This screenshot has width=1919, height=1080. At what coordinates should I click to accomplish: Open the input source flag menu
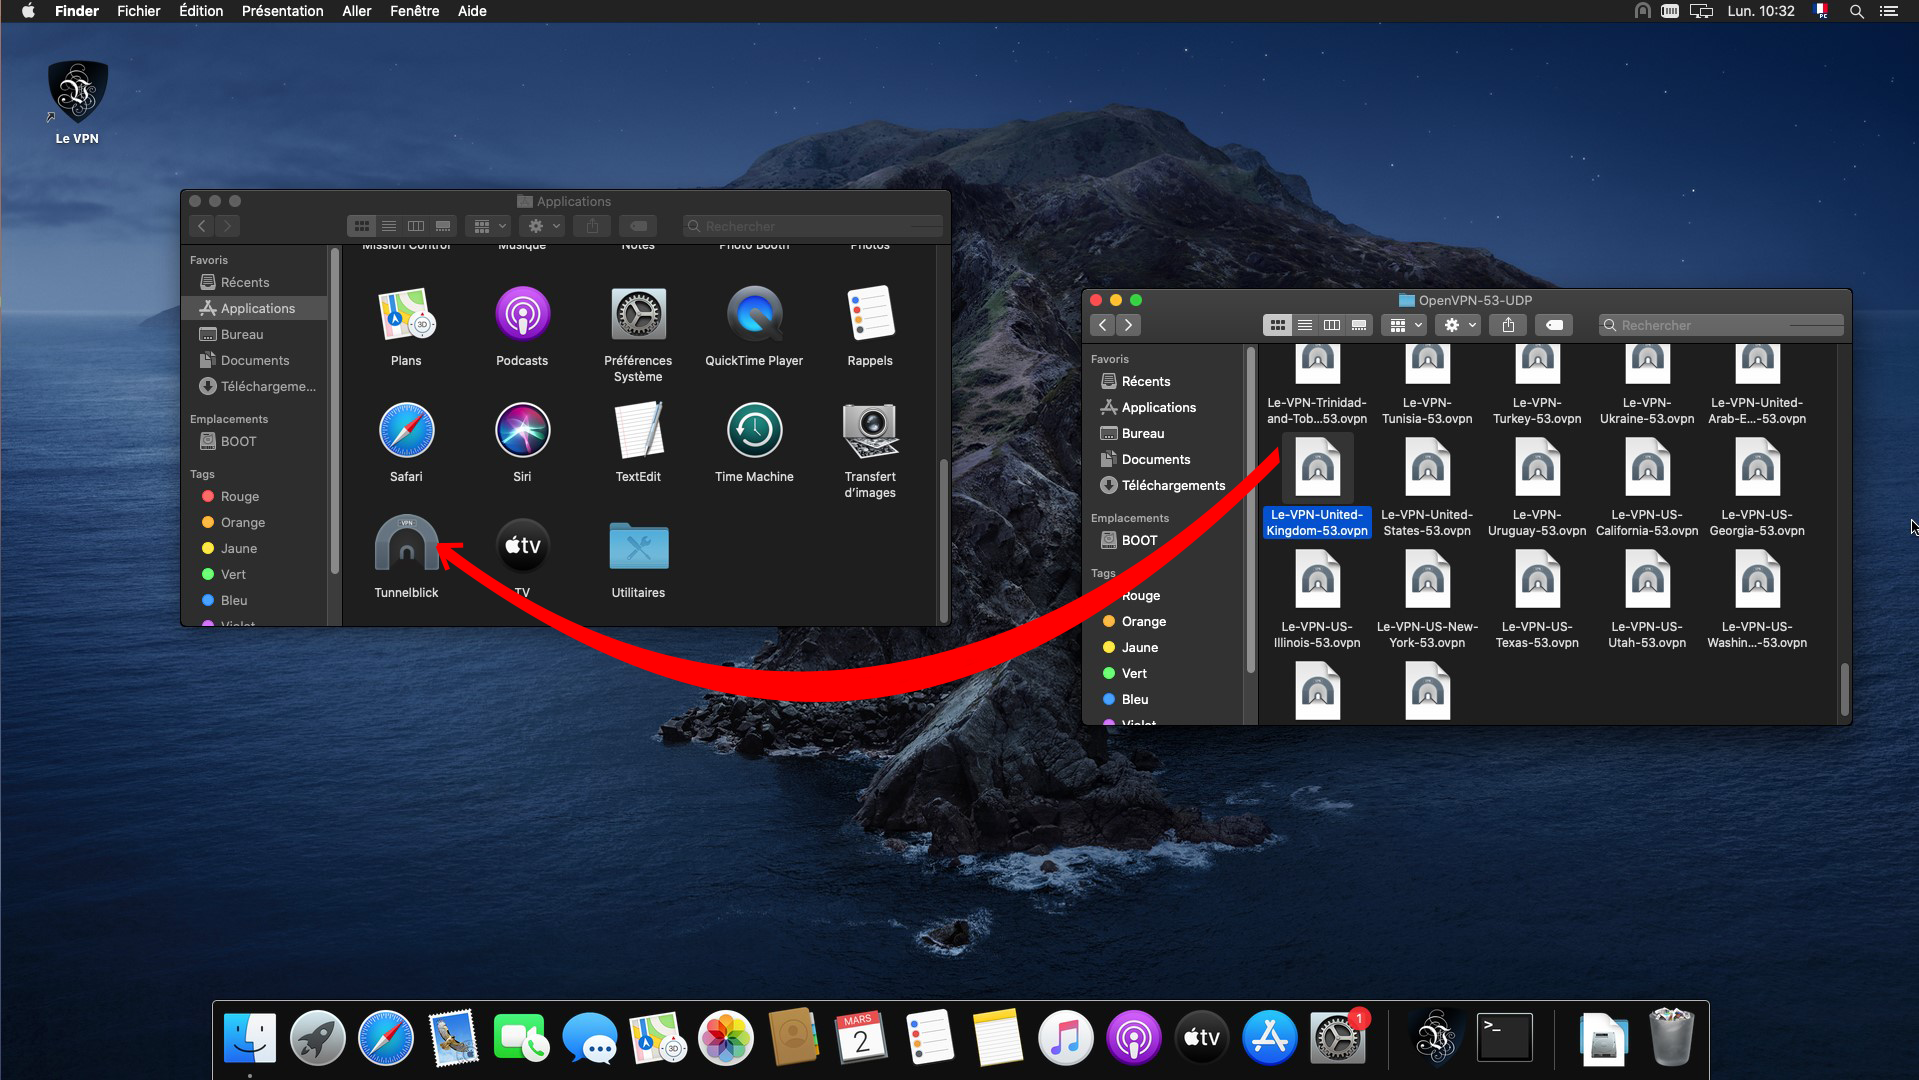coord(1822,11)
